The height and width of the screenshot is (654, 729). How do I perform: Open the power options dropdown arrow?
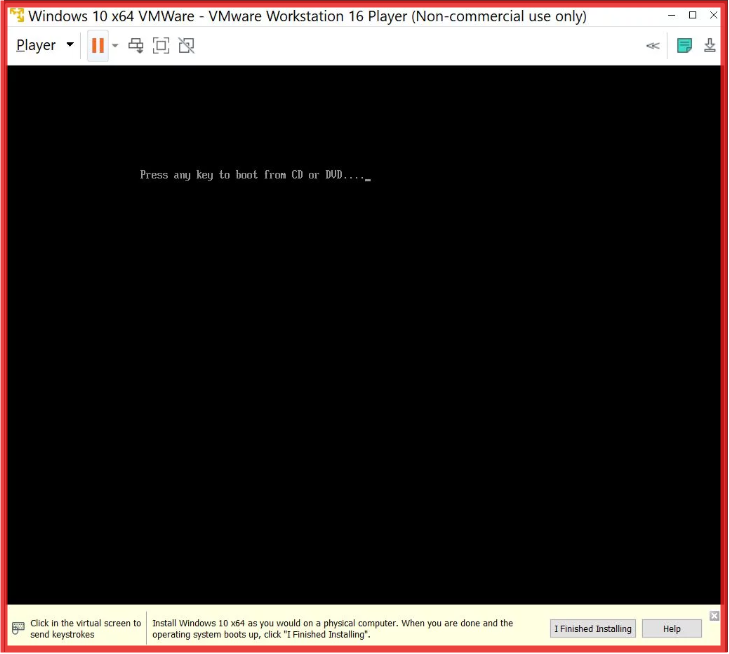[x=115, y=46]
